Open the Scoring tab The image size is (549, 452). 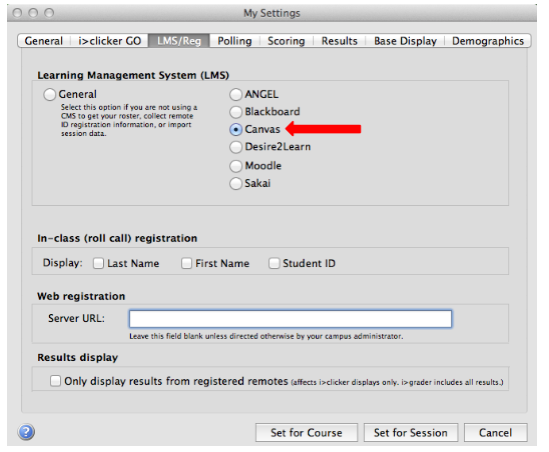286,41
